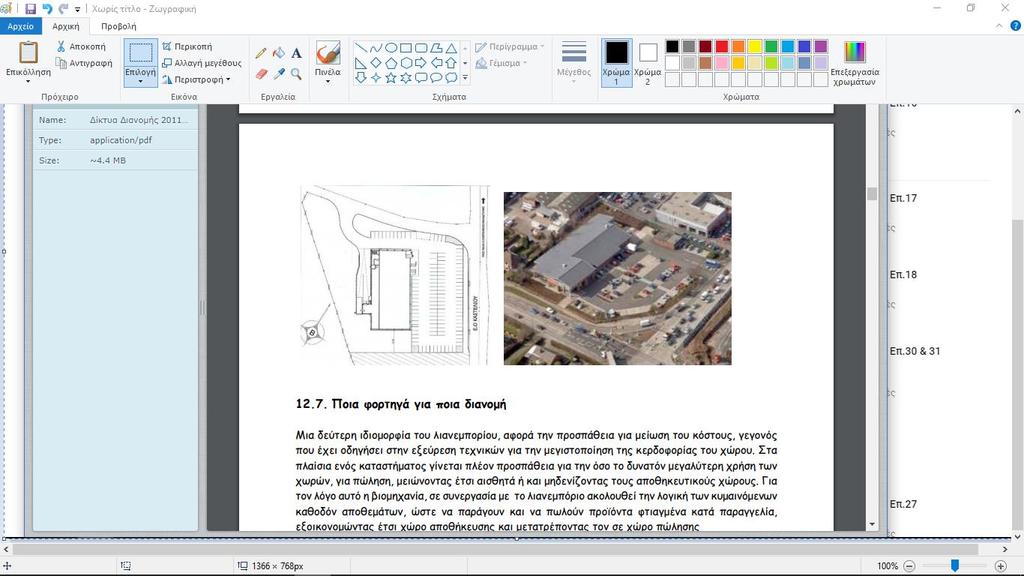Viewport: 1024px width, 576px height.
Task: Switch to the Αρχική tab
Action: [x=66, y=26]
